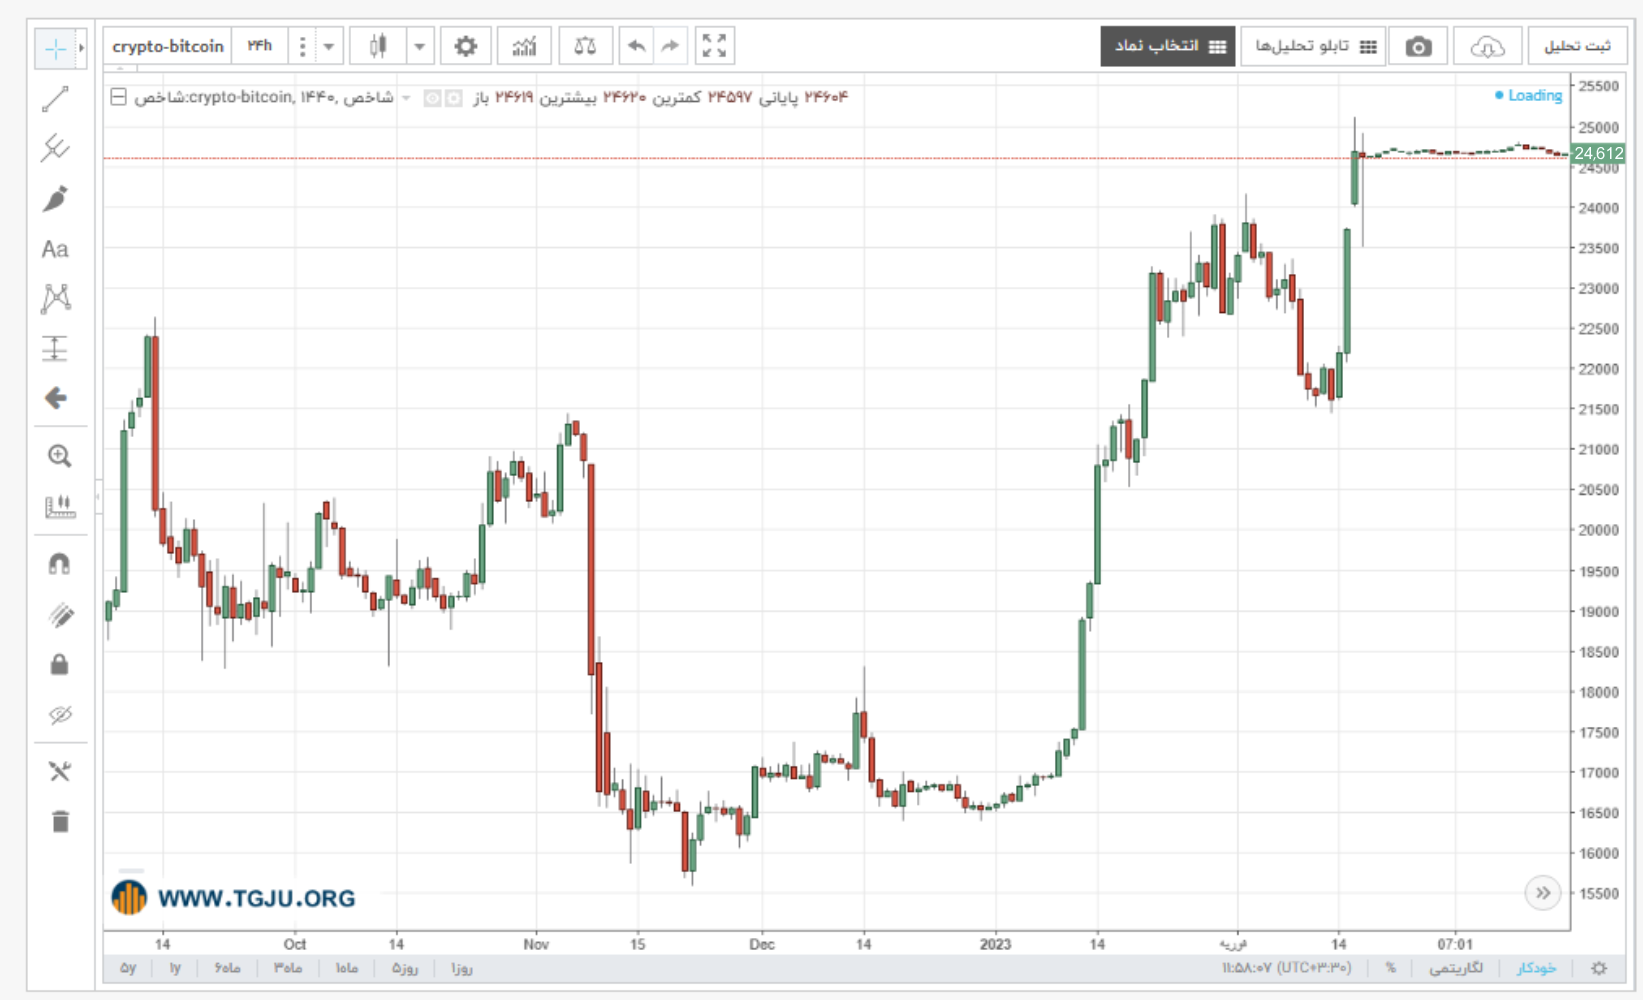Select the trend line drawing tool

click(x=55, y=99)
